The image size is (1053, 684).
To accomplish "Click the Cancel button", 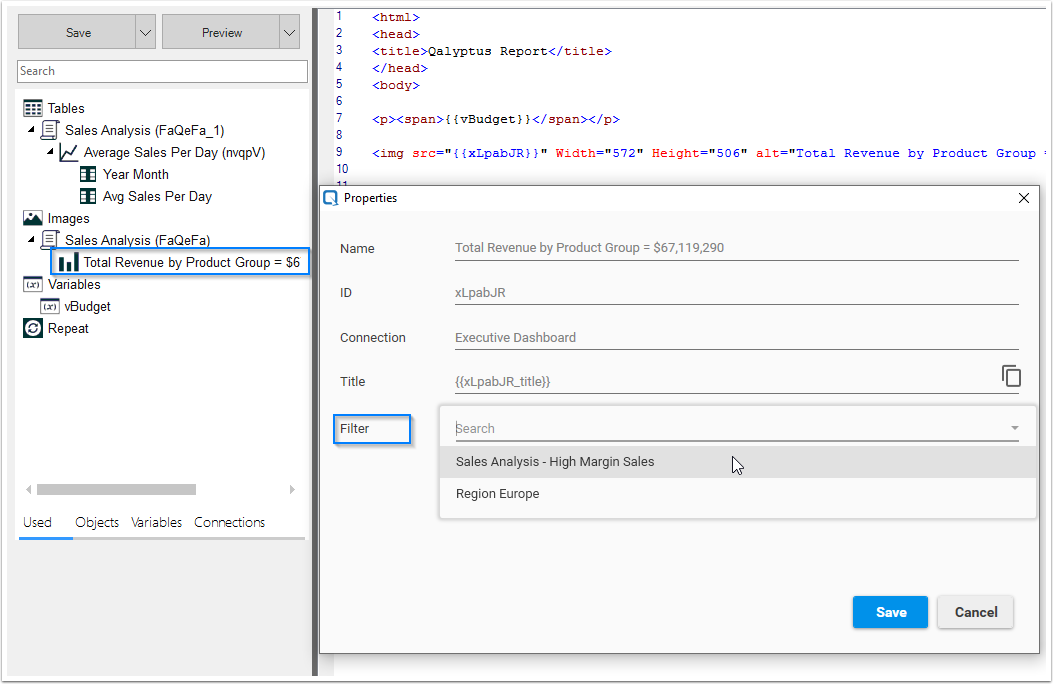I will pos(975,612).
